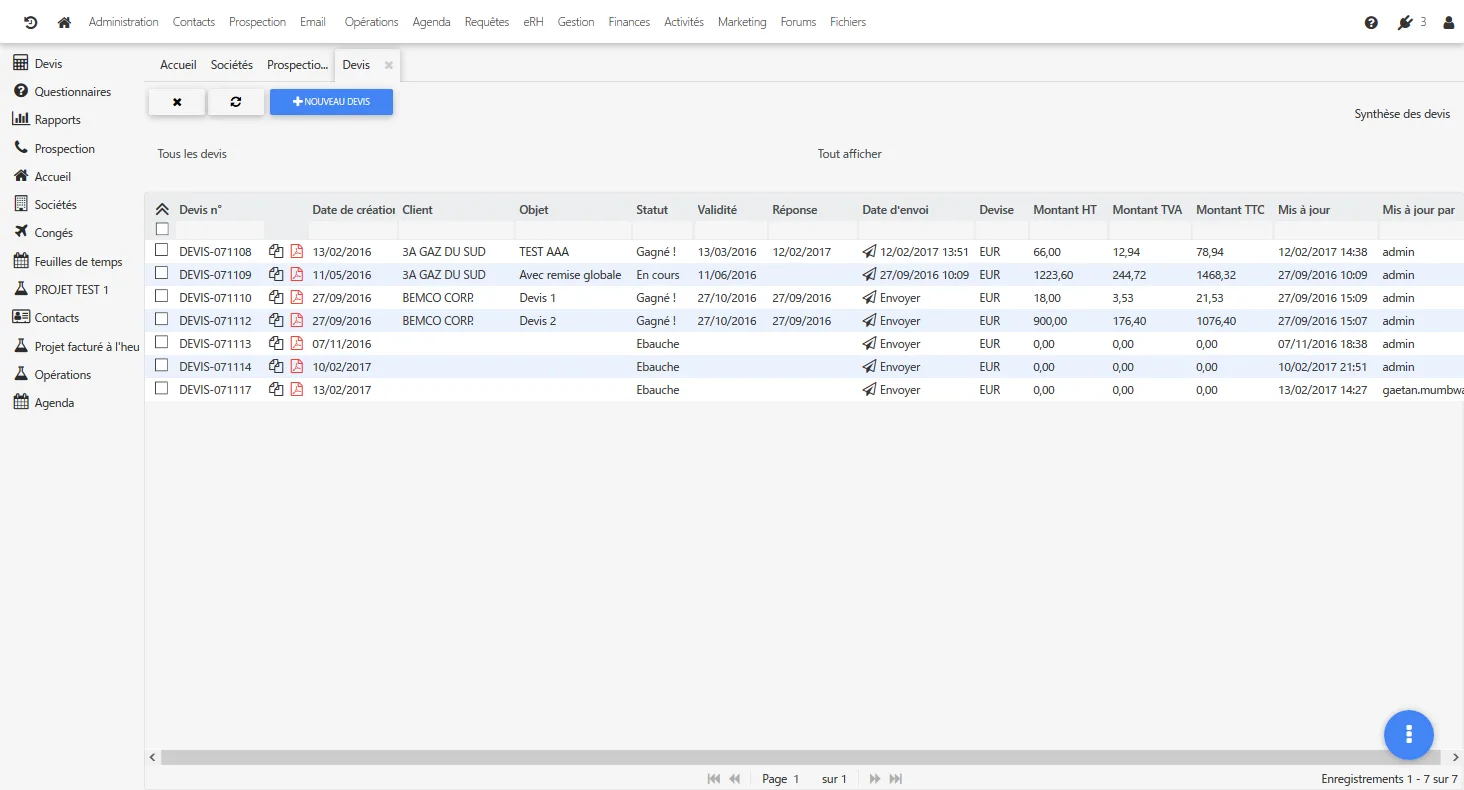This screenshot has width=1464, height=790.
Task: Go to first page of results
Action: click(714, 779)
